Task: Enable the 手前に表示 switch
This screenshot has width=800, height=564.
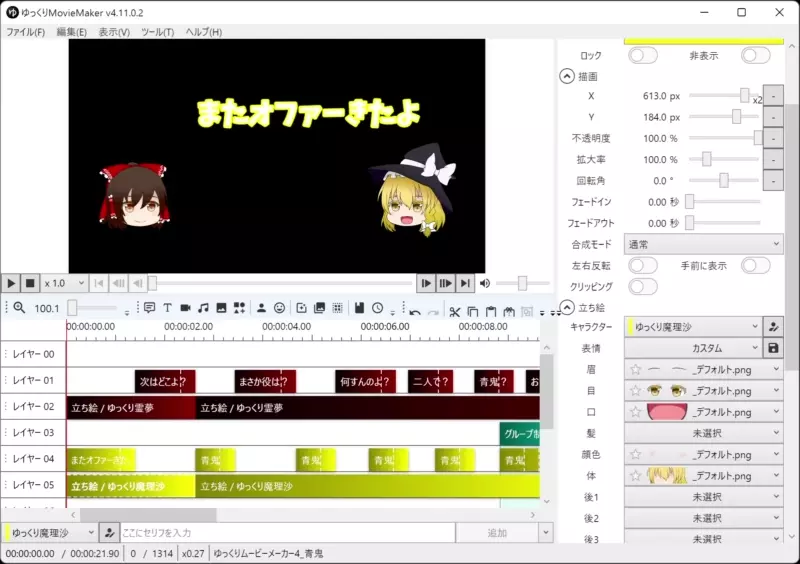Action: coord(756,265)
